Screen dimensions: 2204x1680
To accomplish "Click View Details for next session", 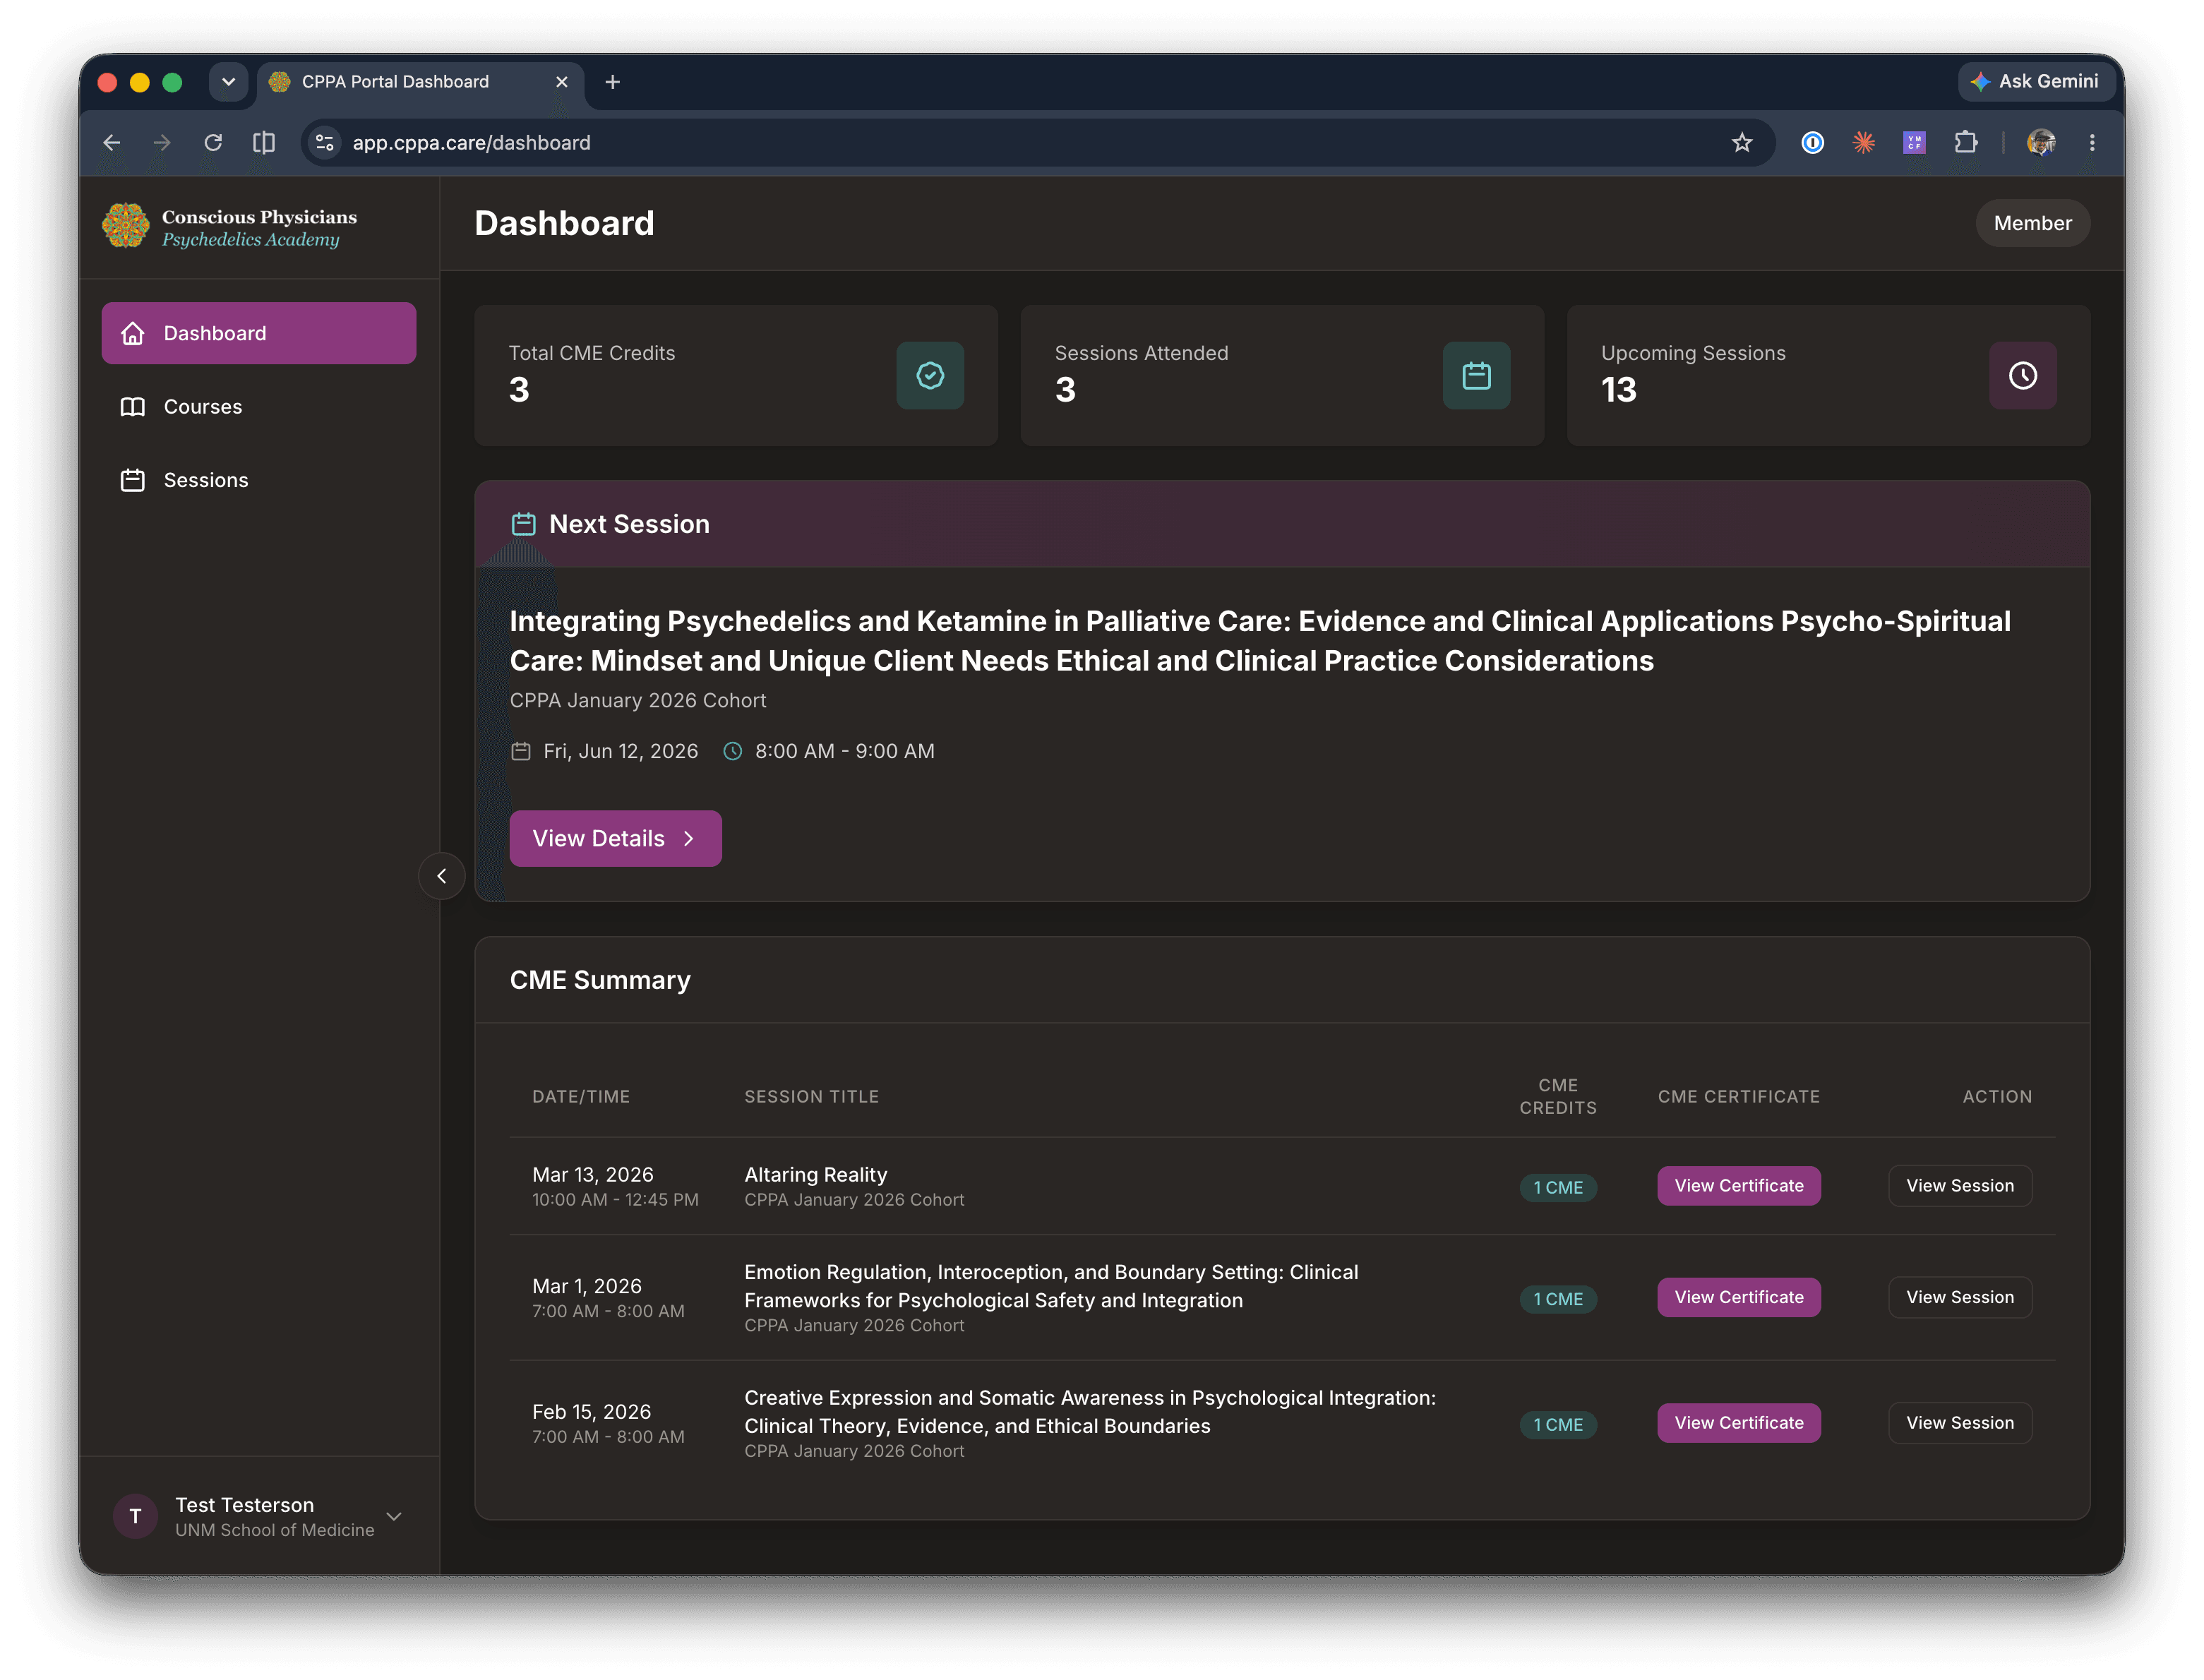I will click(x=615, y=838).
